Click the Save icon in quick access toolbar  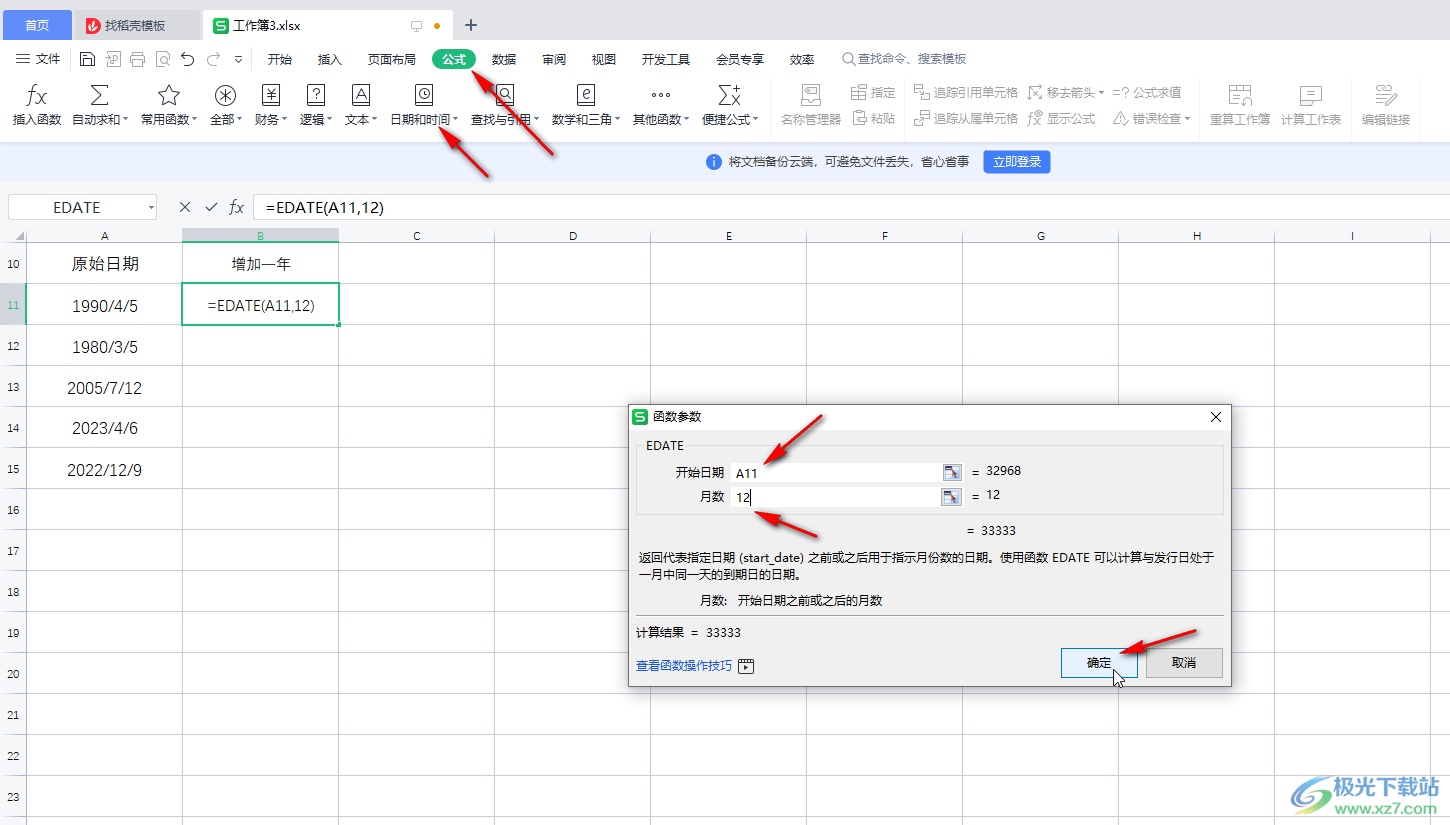point(87,60)
